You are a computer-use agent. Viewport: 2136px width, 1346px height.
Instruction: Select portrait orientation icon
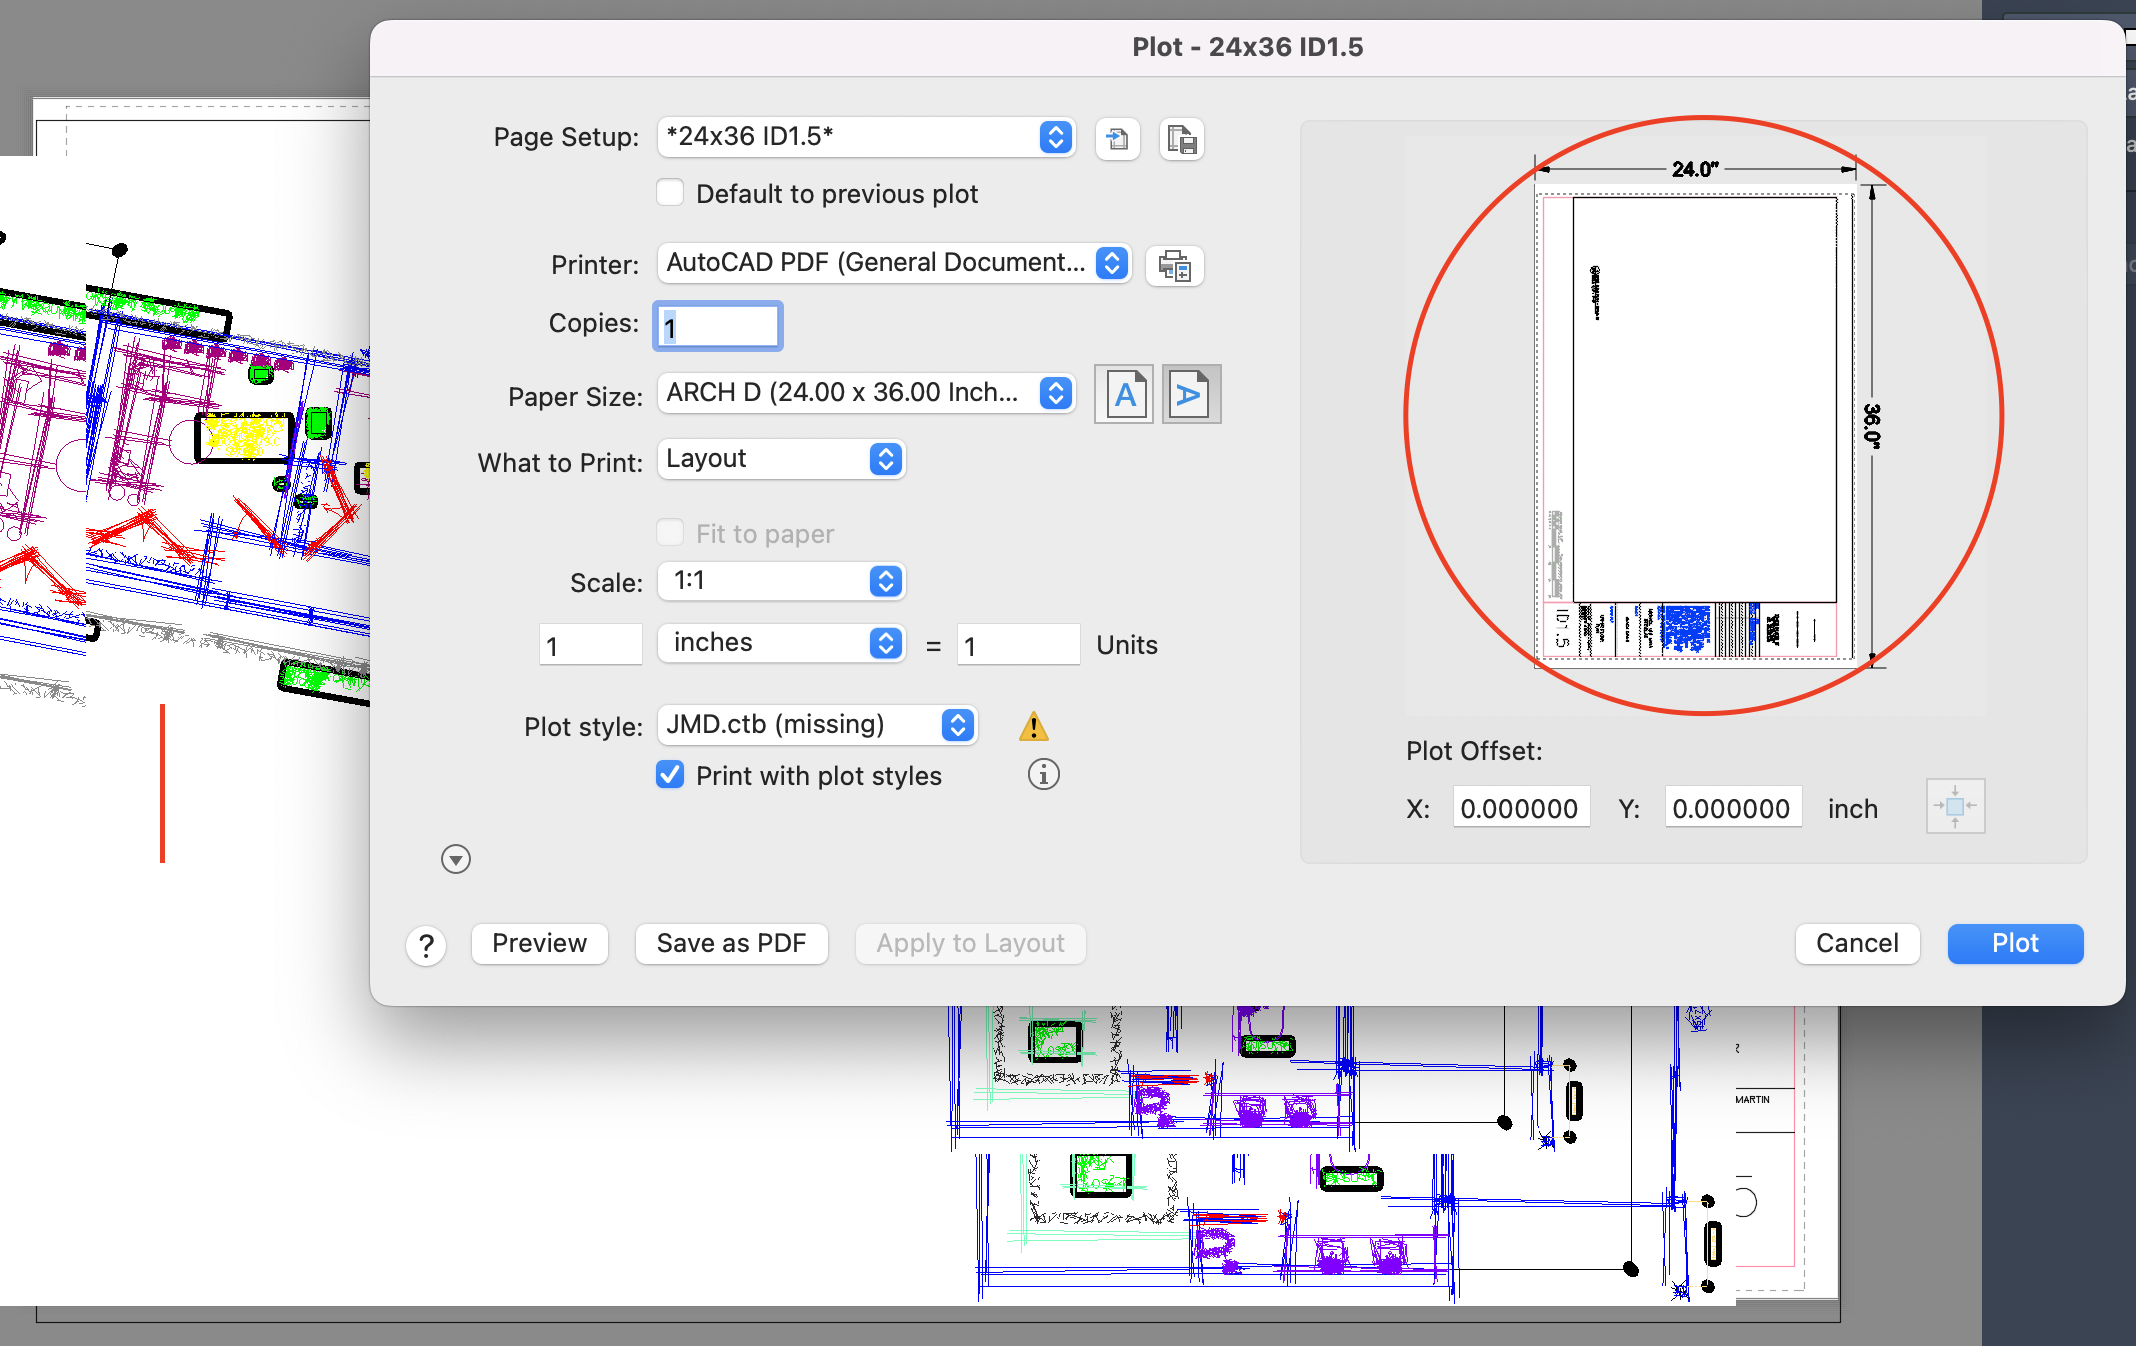pos(1124,394)
